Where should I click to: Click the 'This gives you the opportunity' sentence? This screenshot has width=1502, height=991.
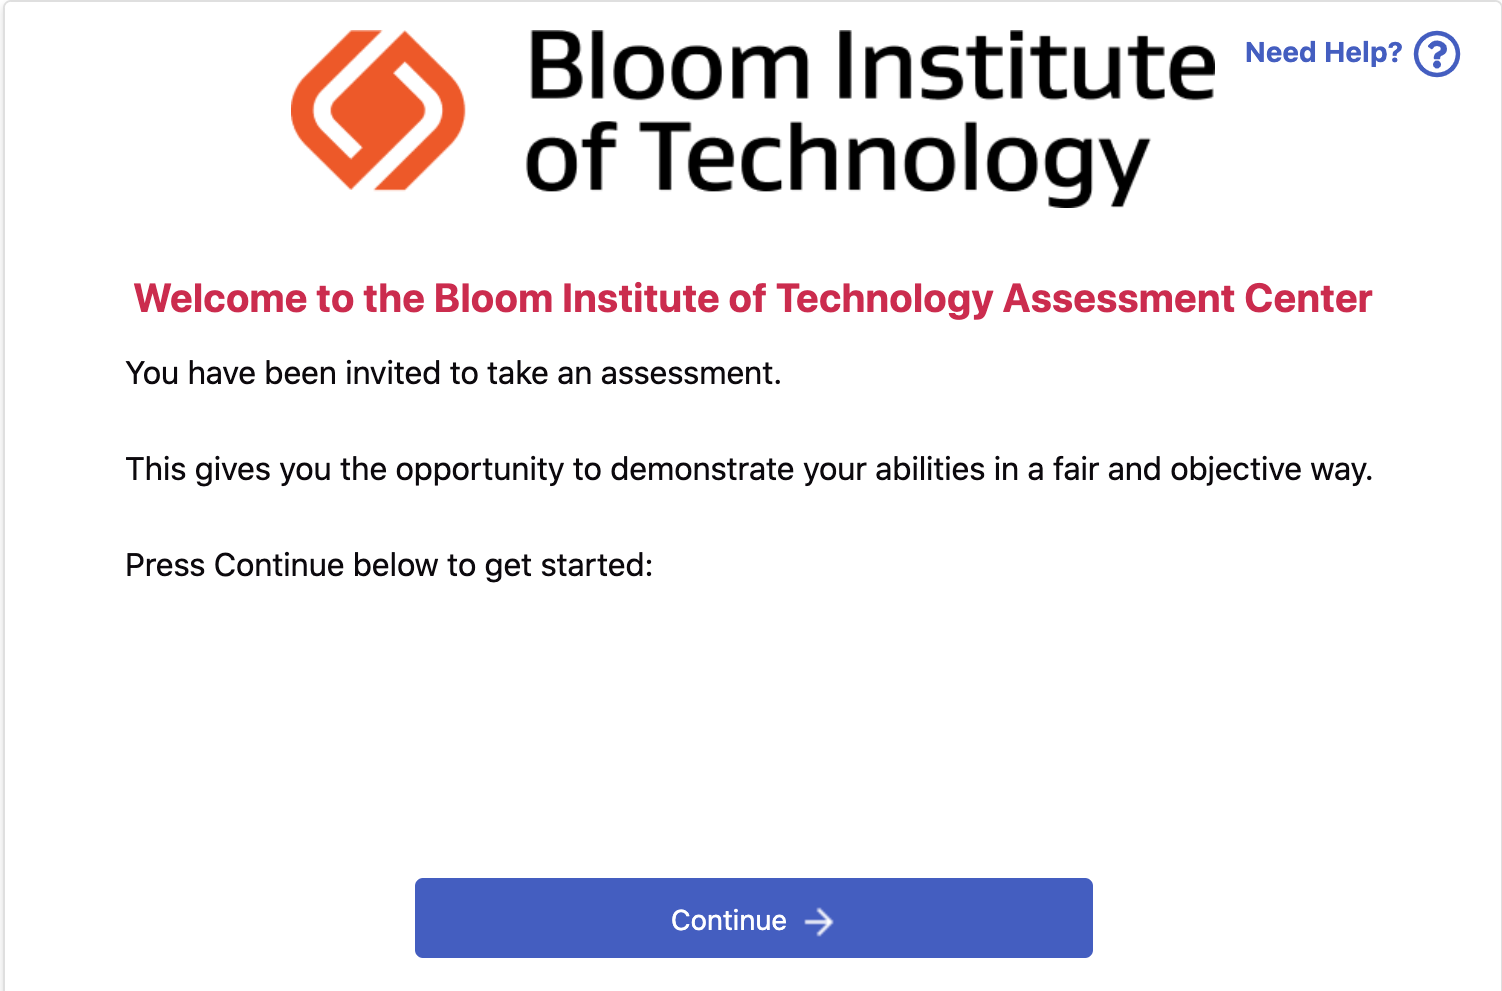(x=749, y=469)
